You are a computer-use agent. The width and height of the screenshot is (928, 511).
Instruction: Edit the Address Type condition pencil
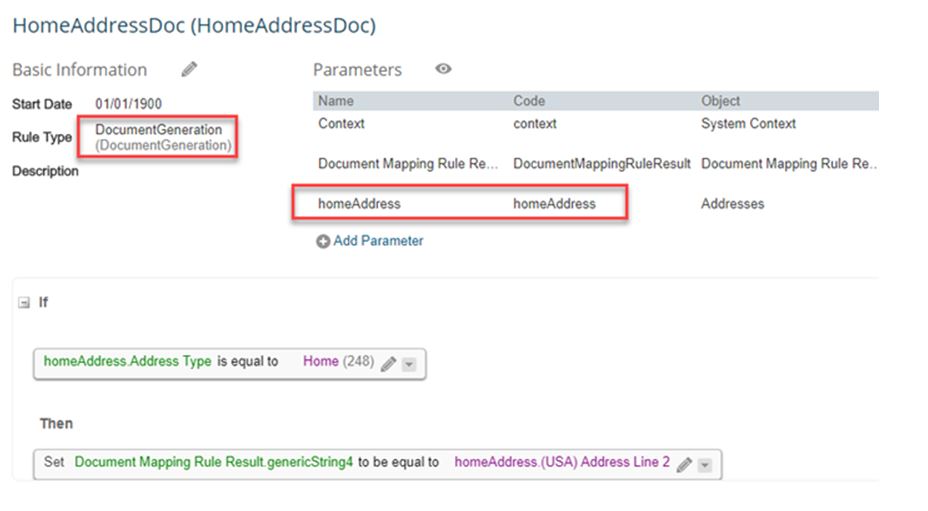pos(388,364)
